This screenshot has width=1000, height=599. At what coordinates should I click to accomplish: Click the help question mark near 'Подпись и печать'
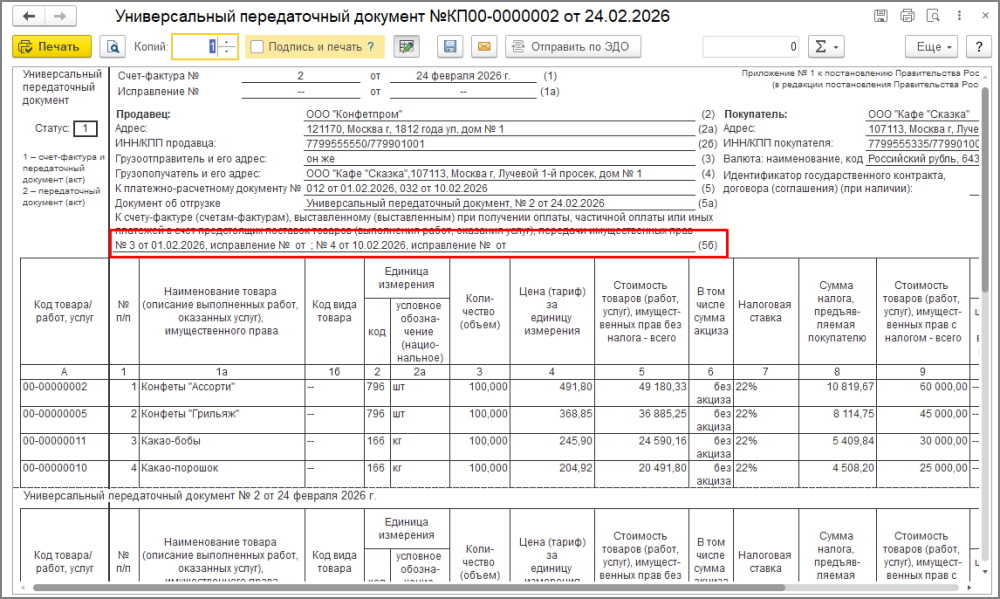371,47
